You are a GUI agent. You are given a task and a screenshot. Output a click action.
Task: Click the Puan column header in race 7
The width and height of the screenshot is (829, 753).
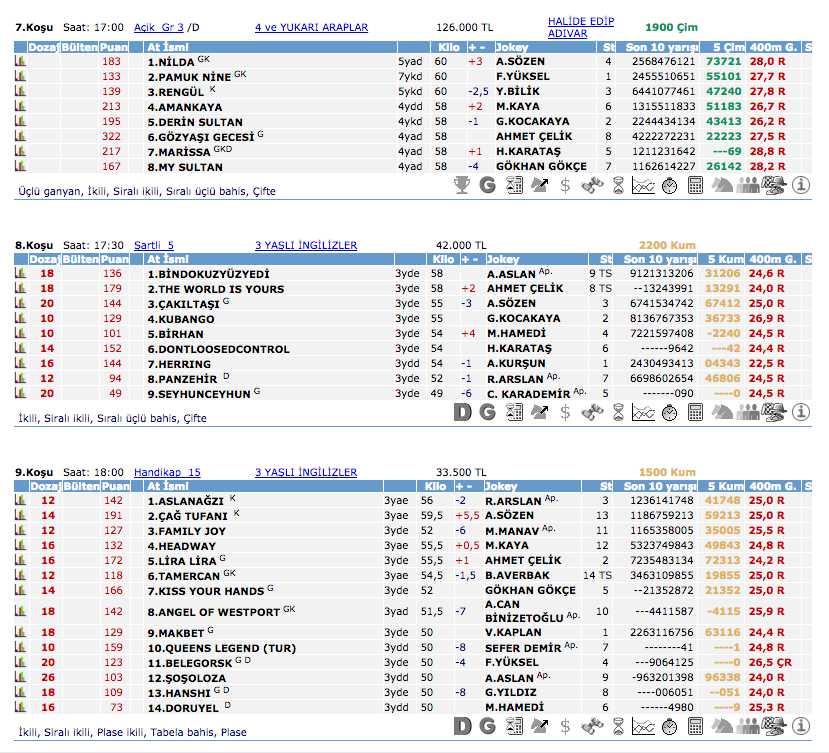(116, 47)
